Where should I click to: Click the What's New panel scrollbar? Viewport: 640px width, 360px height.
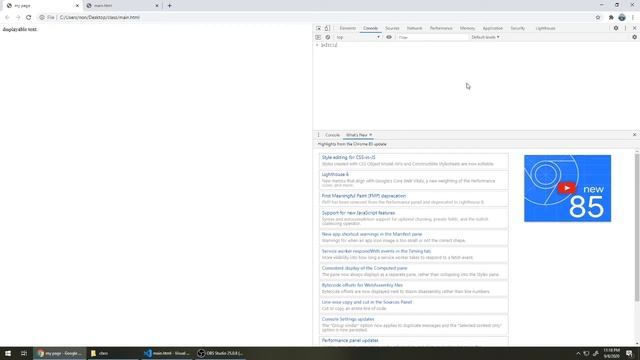637,227
